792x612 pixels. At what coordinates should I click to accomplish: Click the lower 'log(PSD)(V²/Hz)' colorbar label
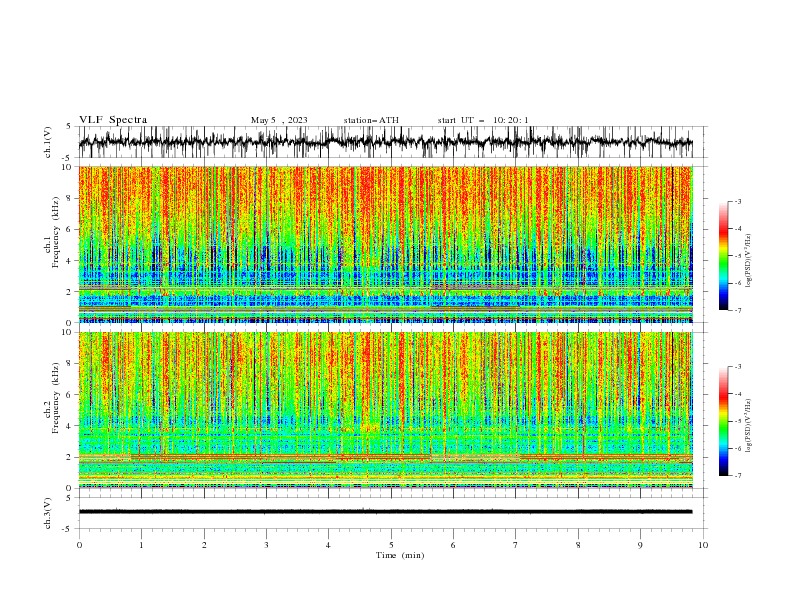(x=748, y=425)
